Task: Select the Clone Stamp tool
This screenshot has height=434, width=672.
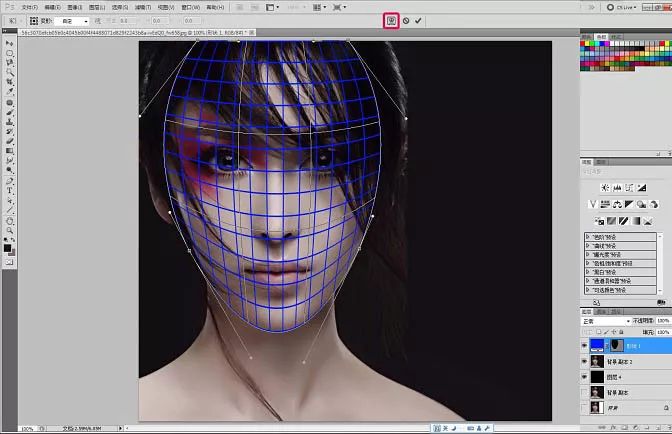Action: [9, 122]
